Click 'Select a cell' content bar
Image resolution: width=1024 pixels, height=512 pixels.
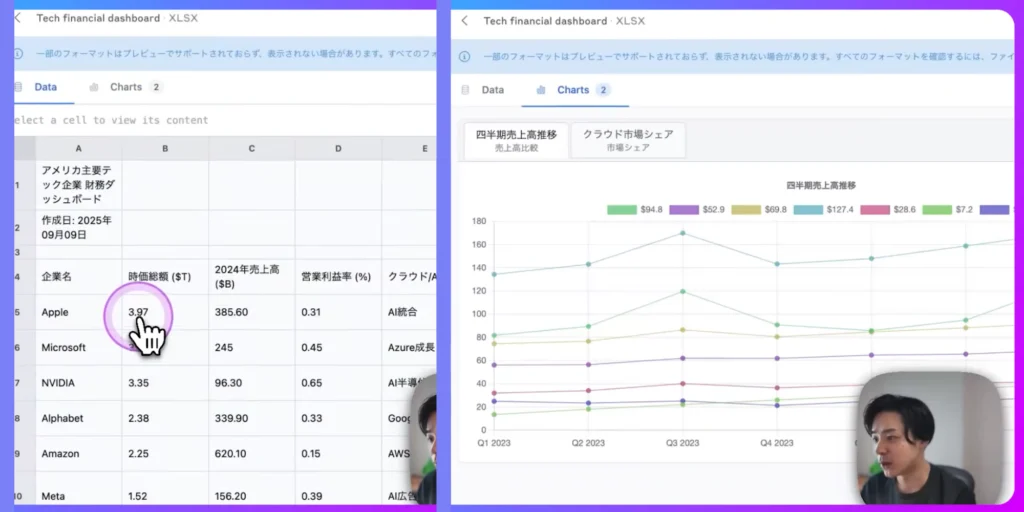(225, 120)
